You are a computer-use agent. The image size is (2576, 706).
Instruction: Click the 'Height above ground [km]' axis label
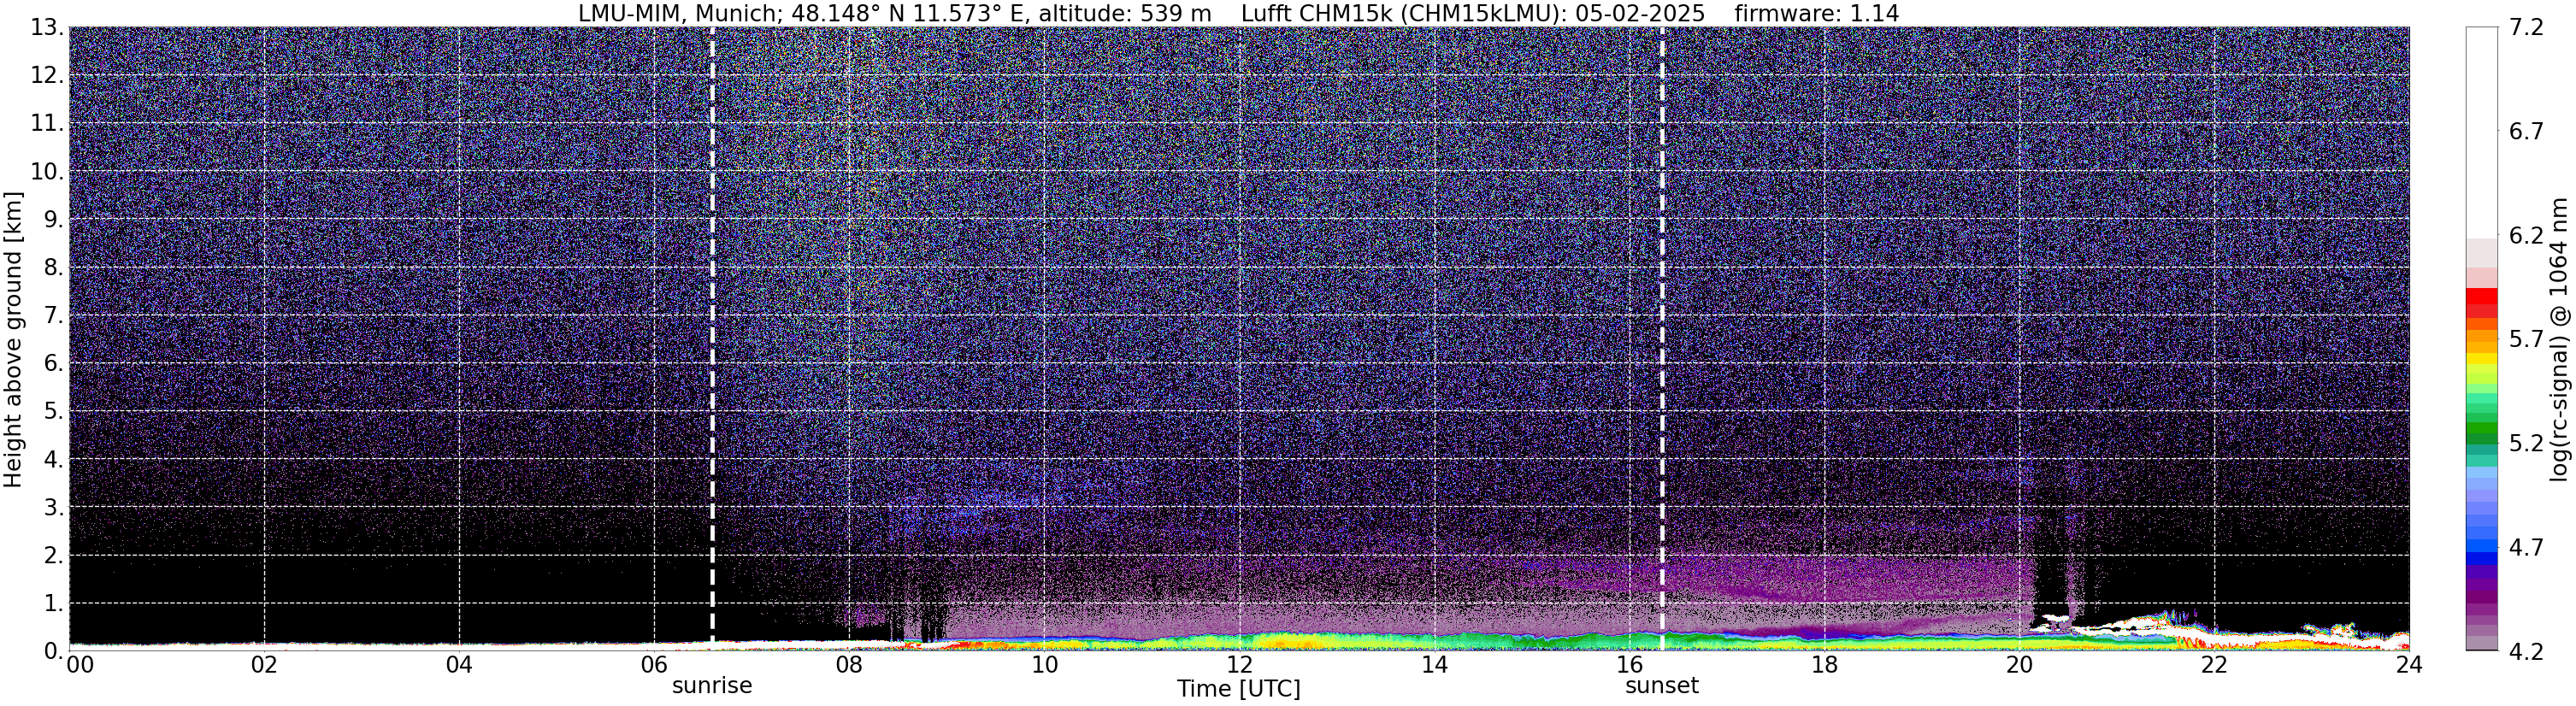13,339
